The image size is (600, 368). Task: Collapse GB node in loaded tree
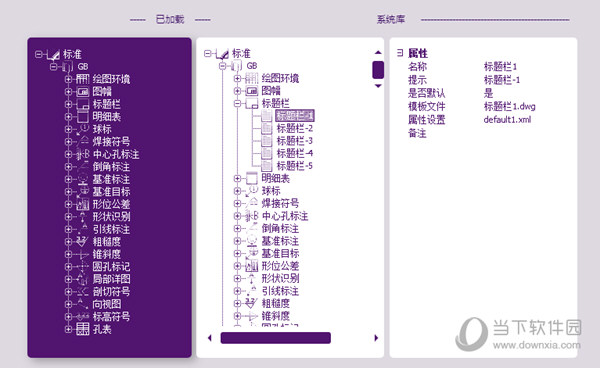tap(54, 67)
